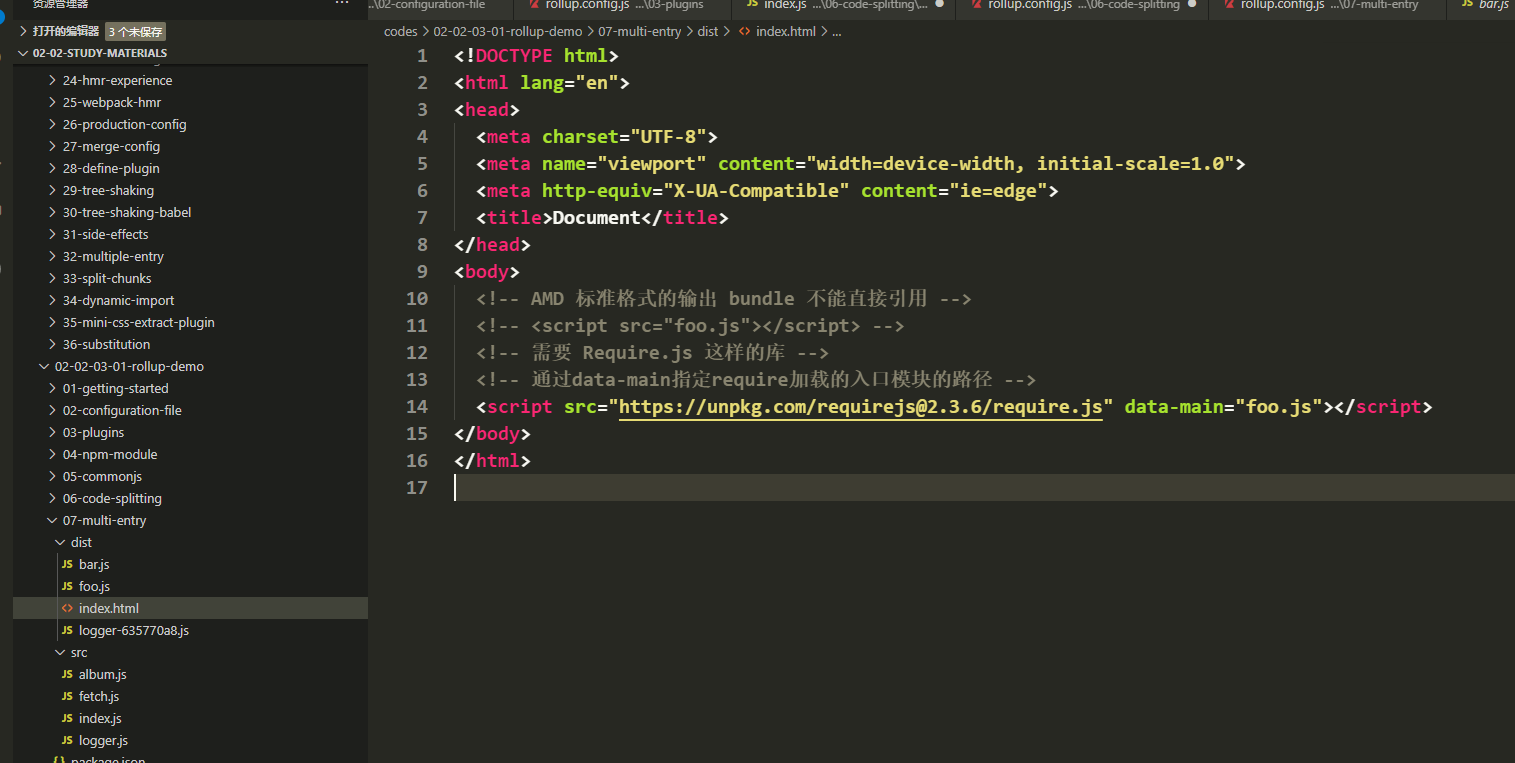Click the breadcrumb trailing ellipsis
This screenshot has width=1515, height=763.
[837, 31]
